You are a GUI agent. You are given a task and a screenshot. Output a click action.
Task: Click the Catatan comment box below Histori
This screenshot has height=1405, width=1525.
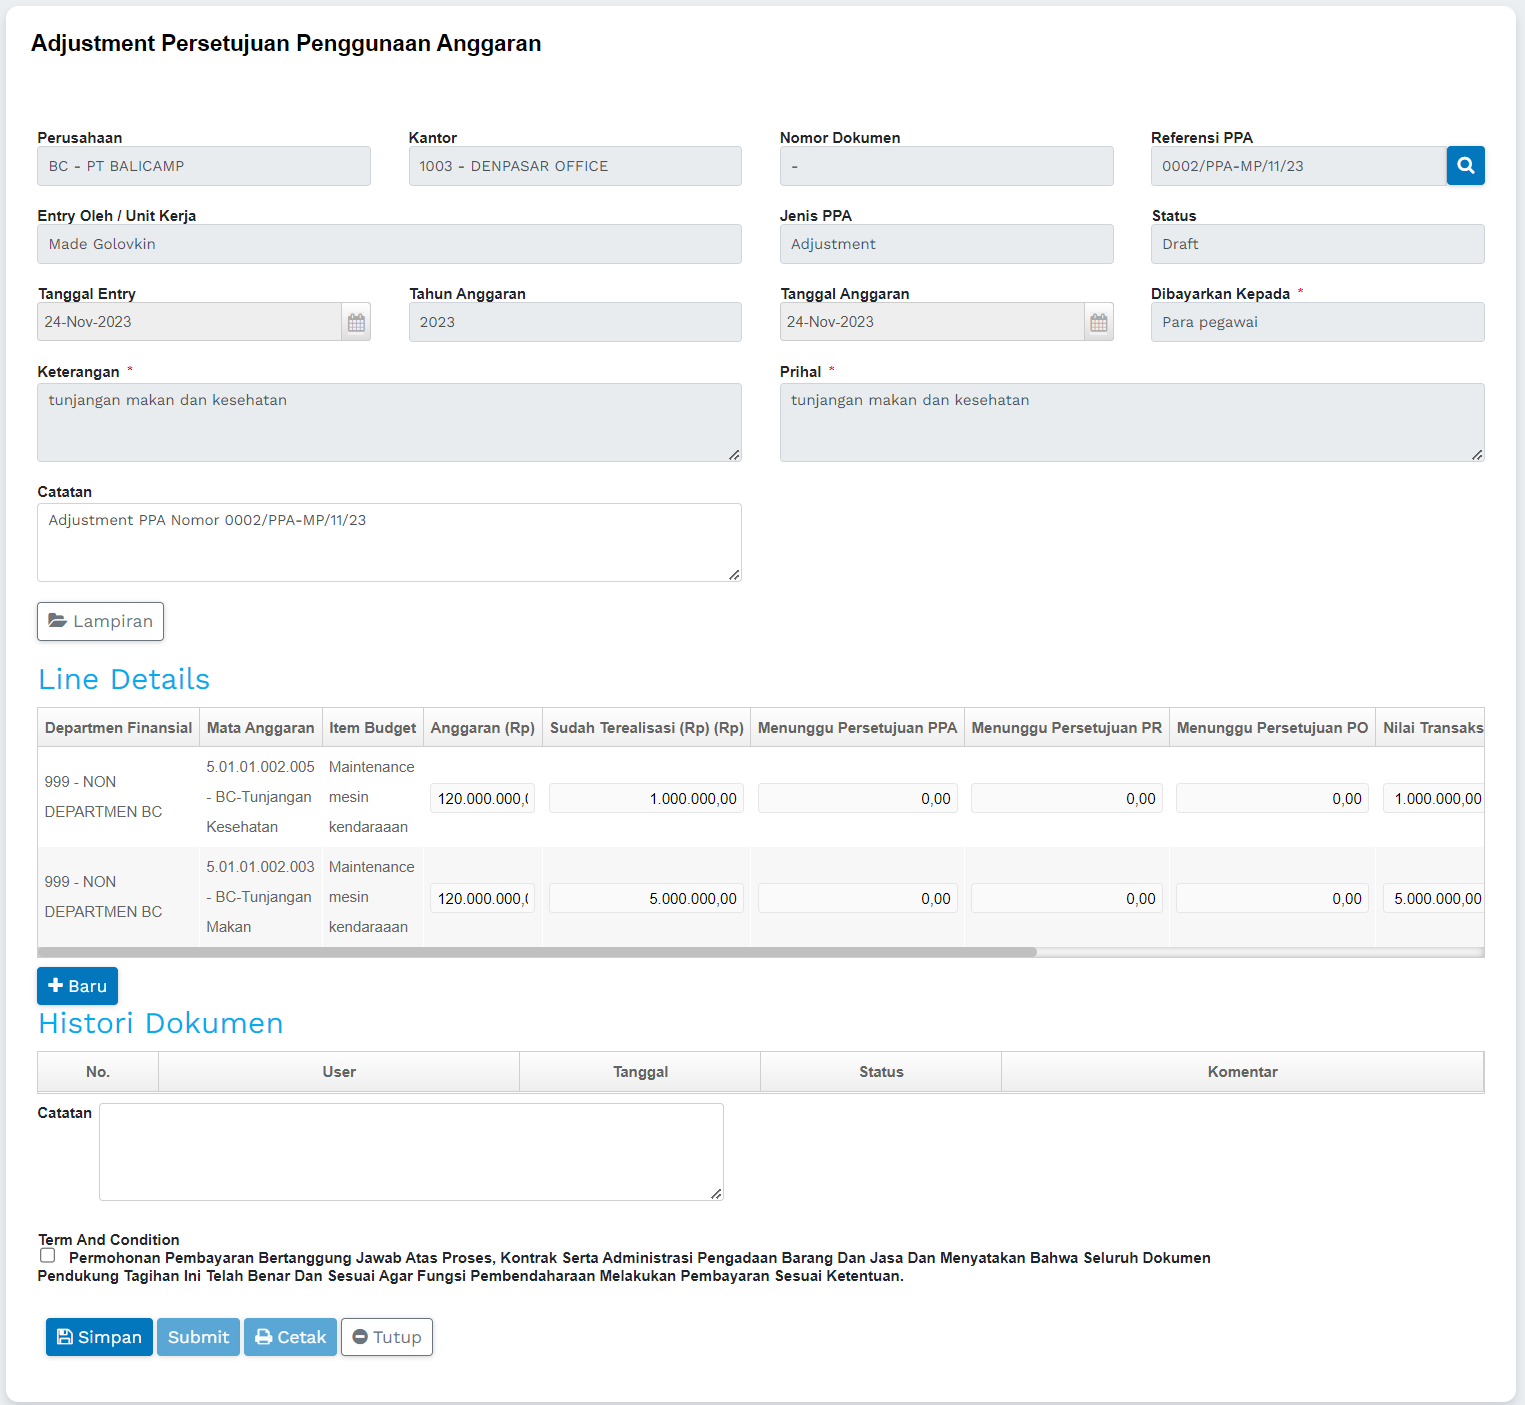411,1151
